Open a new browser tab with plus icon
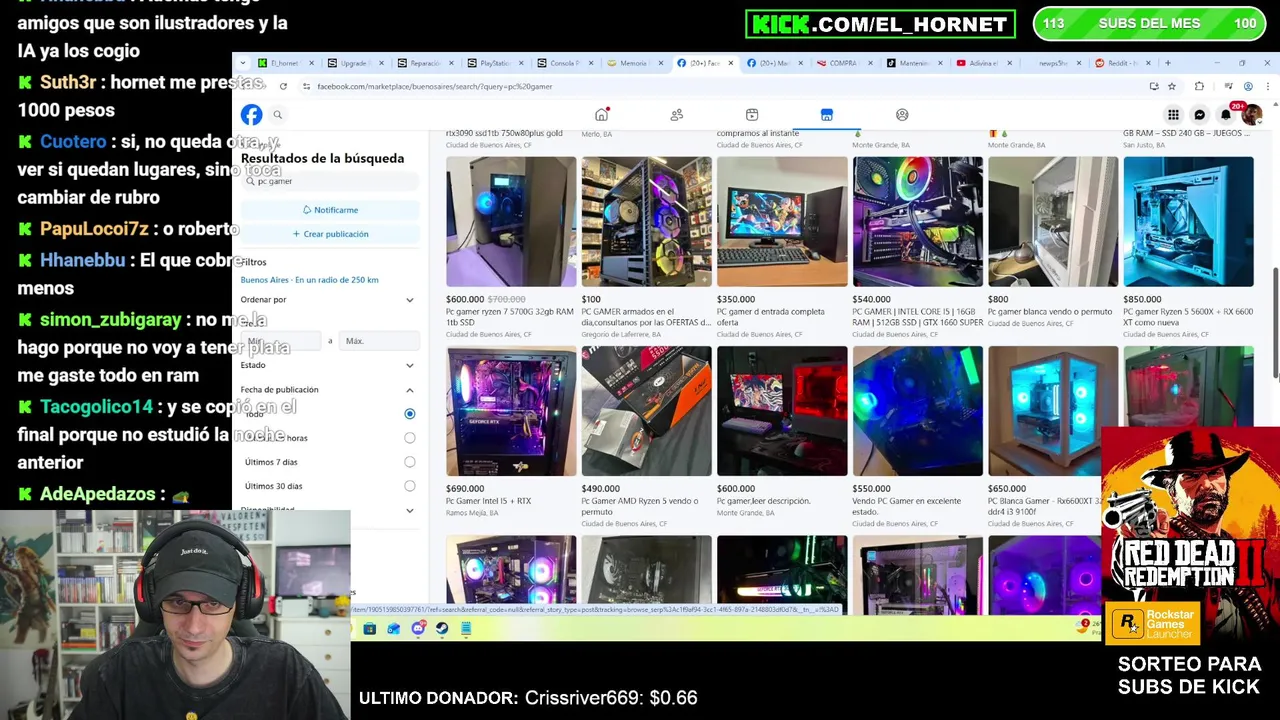Image resolution: width=1280 pixels, height=720 pixels. 1167,63
